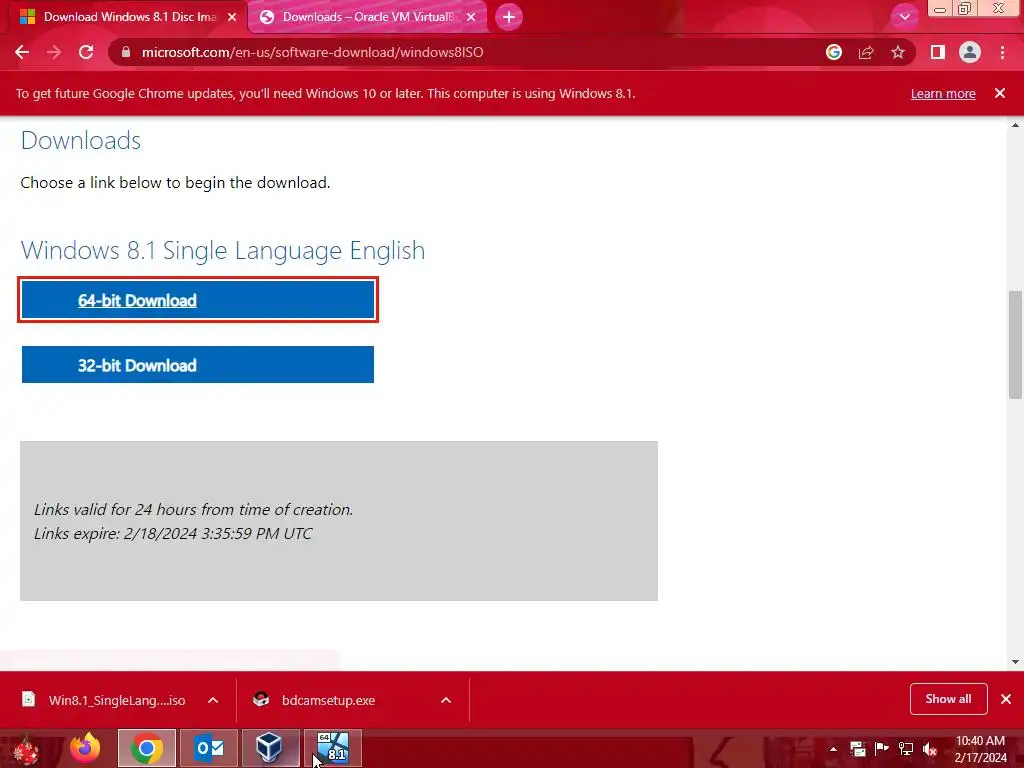
Task: Open a new tab with plus button
Action: coord(509,17)
